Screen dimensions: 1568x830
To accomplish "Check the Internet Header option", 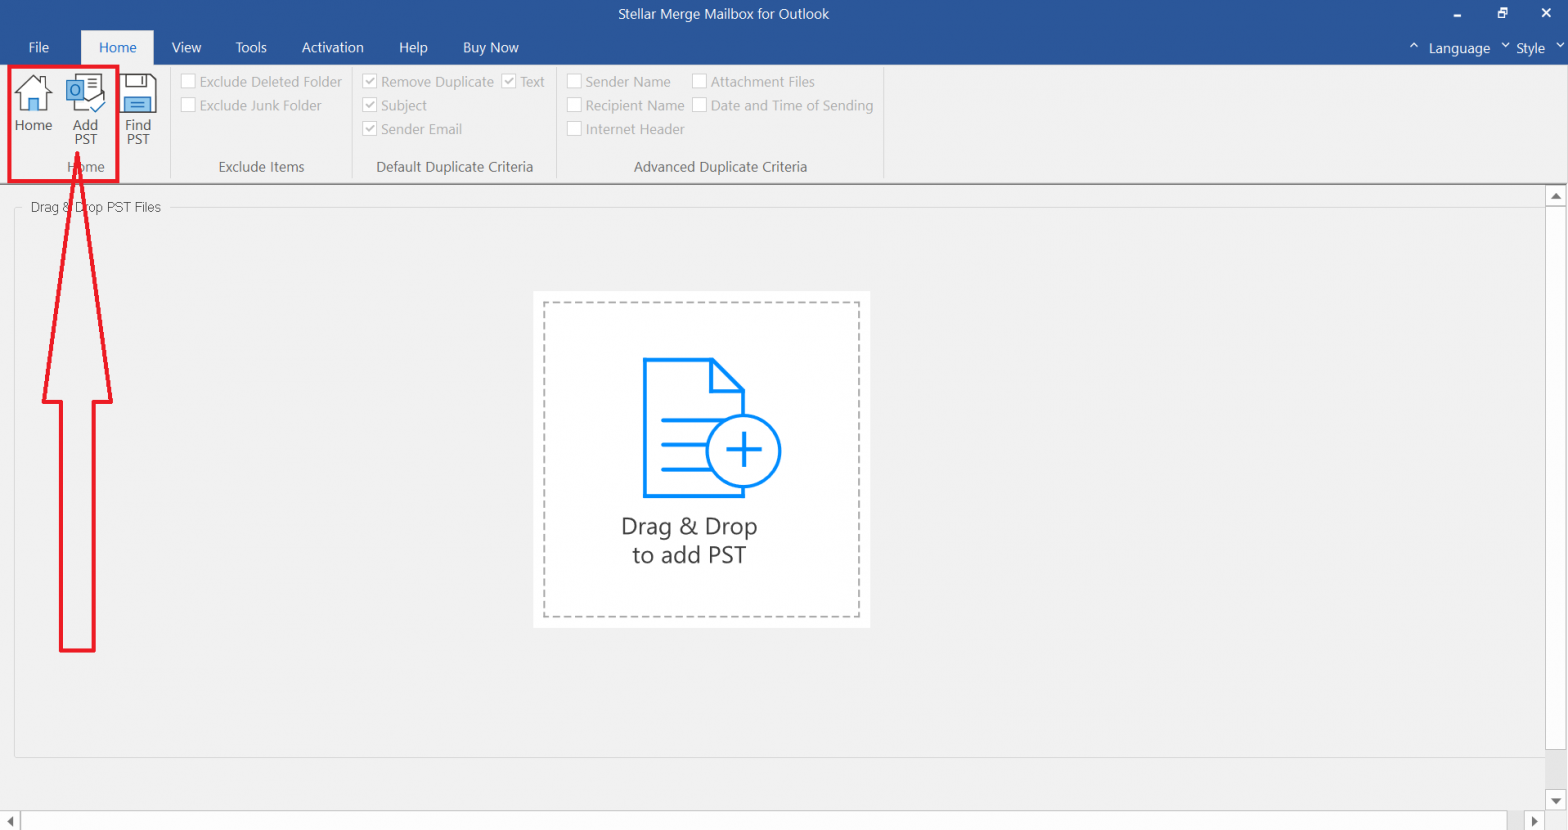I will coord(574,129).
